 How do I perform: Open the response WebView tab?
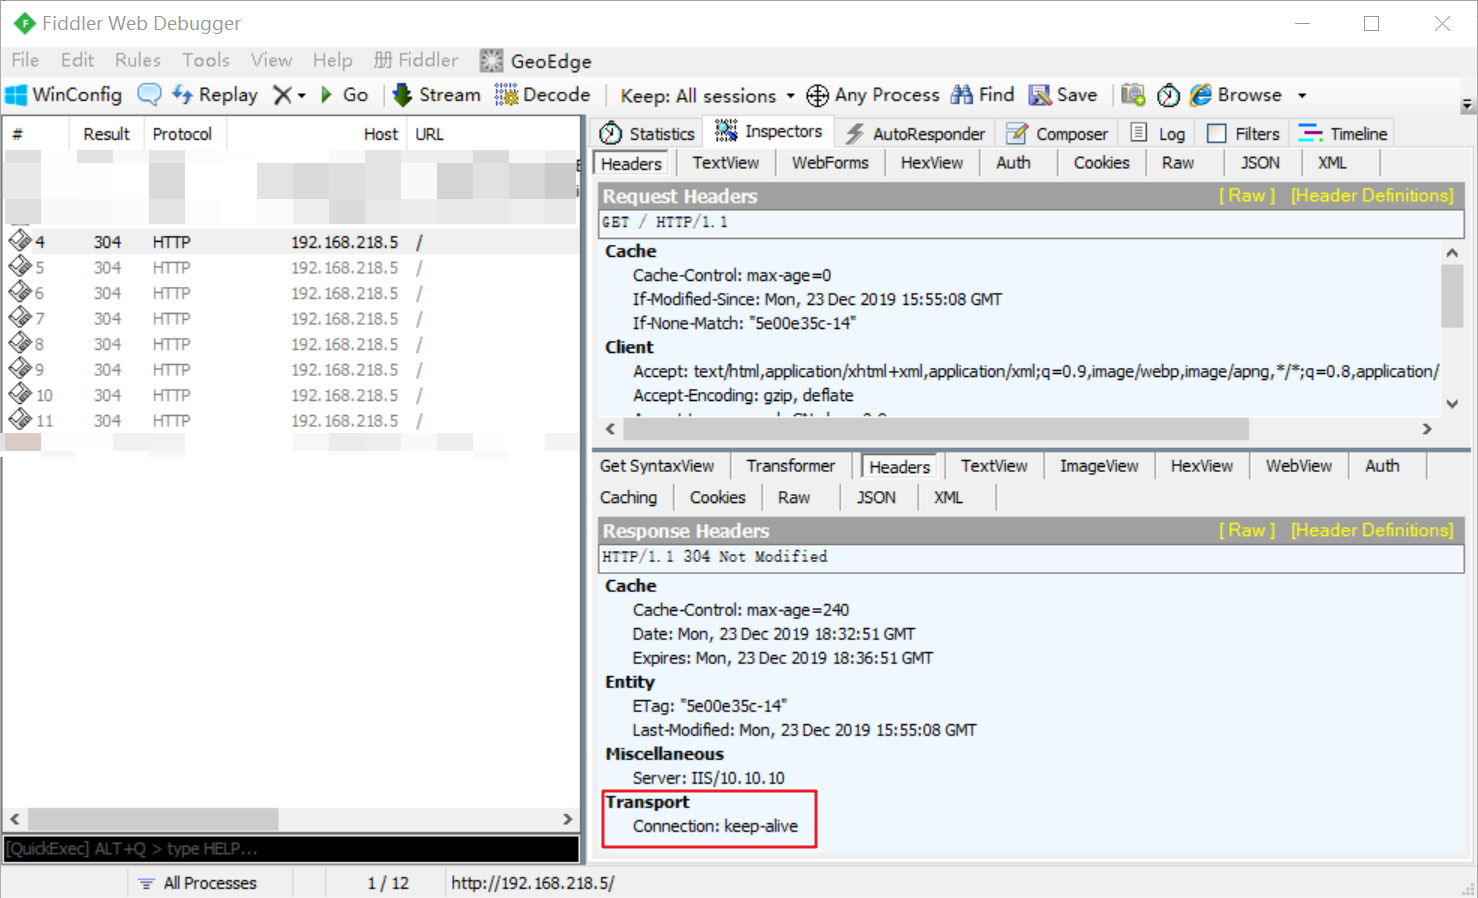(1298, 466)
